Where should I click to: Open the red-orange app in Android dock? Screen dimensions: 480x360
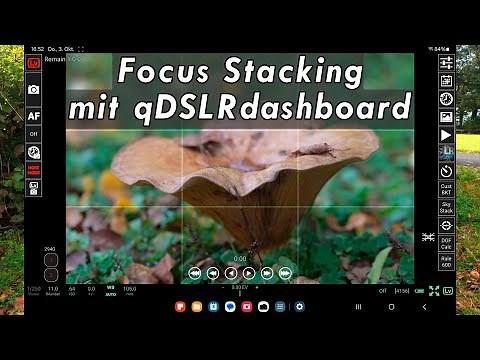tap(180, 307)
